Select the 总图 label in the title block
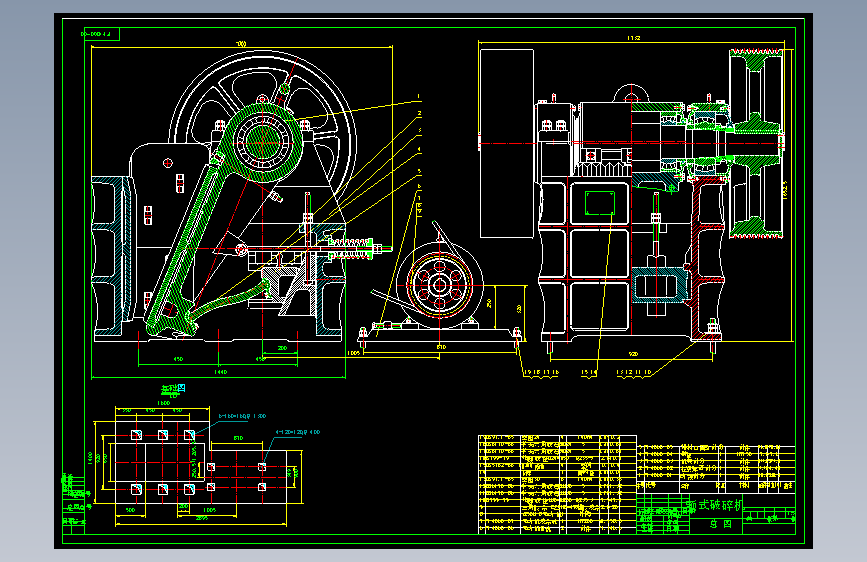The image size is (867, 562). pos(721,524)
